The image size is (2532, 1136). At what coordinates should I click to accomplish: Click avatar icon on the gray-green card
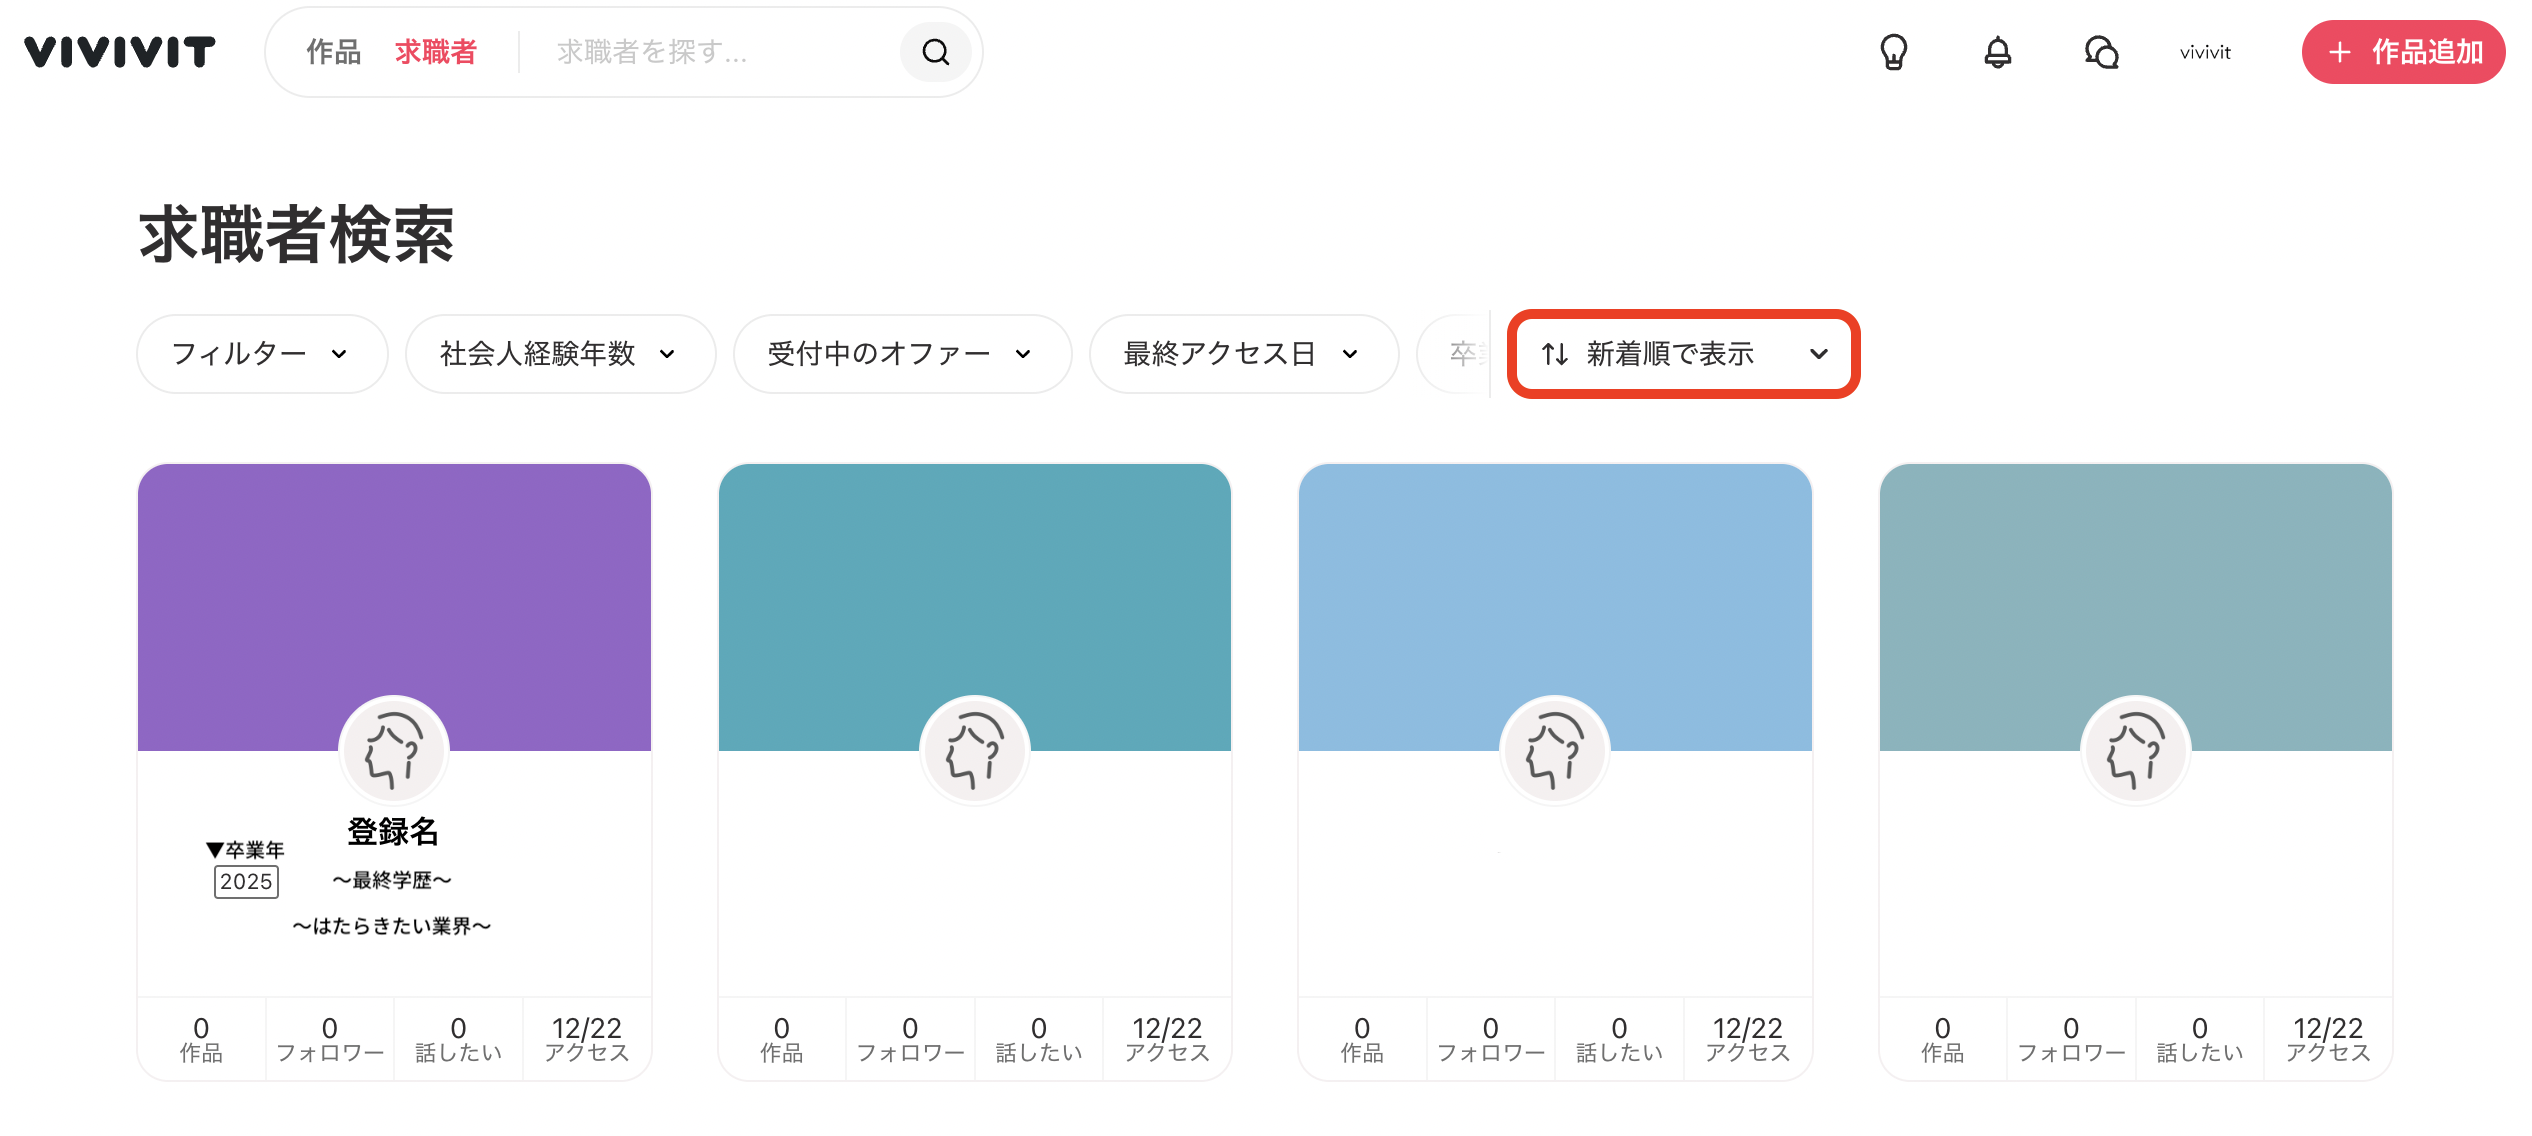coord(2136,750)
